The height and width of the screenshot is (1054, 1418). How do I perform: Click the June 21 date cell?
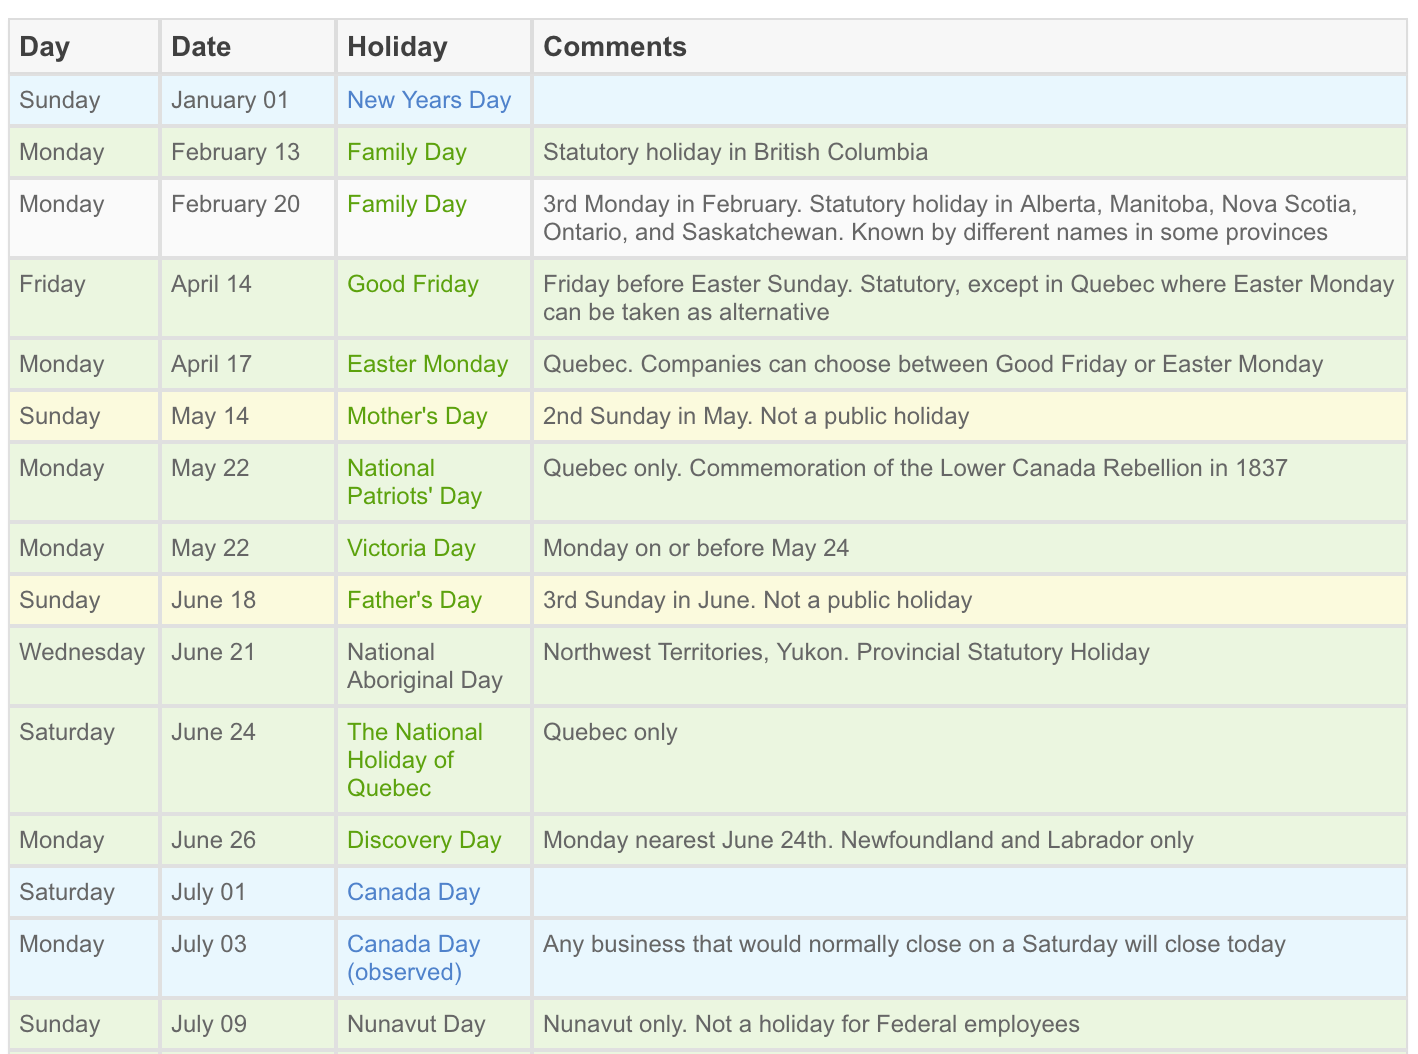point(213,652)
